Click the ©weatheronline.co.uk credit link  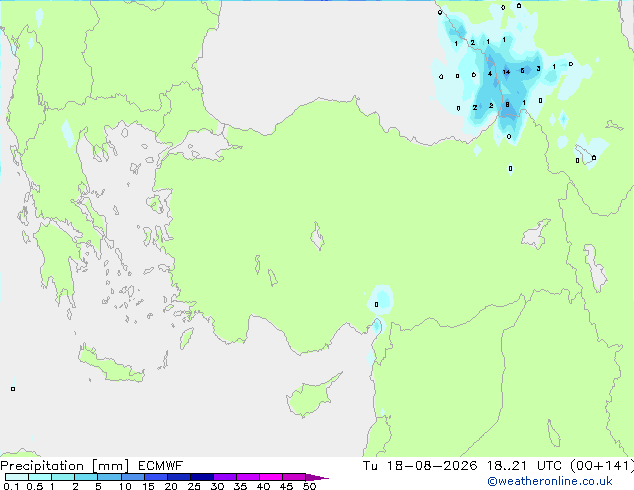(x=550, y=481)
